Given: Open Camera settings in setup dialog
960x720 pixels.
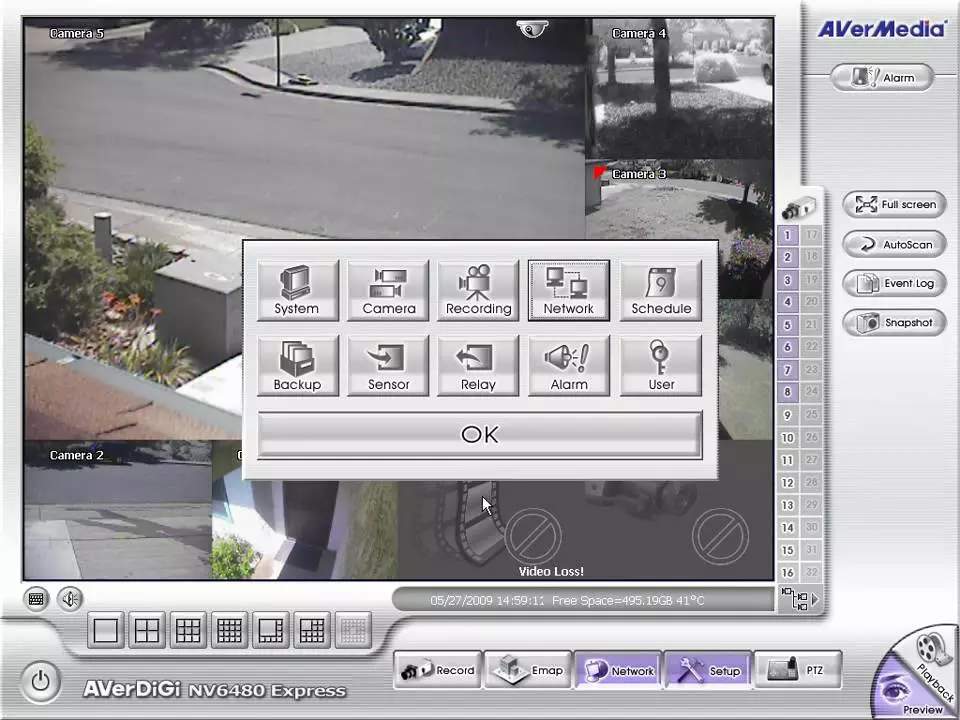Looking at the screenshot, I should [388, 291].
